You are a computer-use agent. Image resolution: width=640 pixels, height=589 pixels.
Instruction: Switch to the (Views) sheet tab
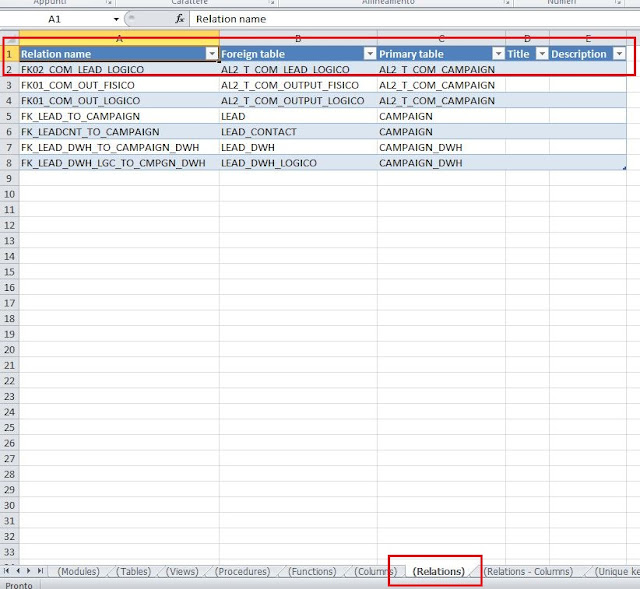click(182, 571)
